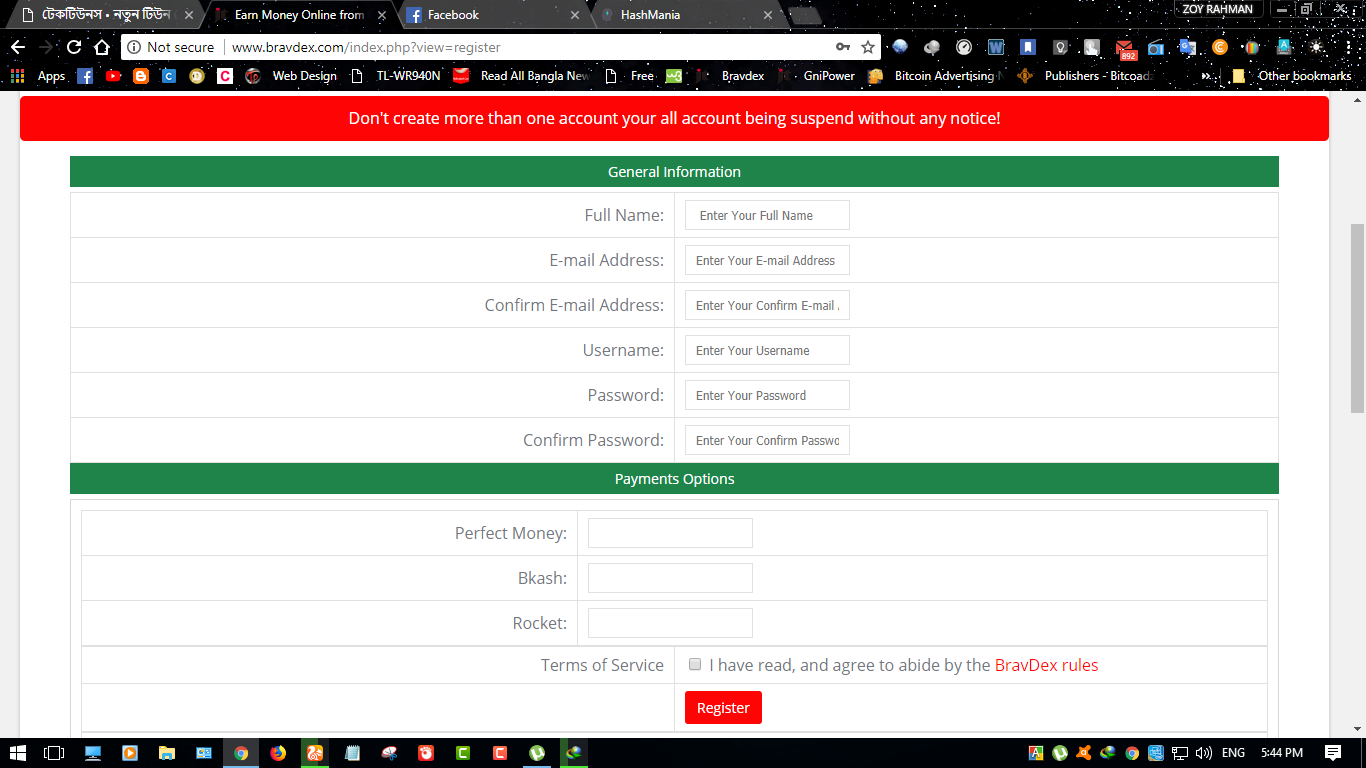Image resolution: width=1366 pixels, height=768 pixels.
Task: Focus the Password input field
Action: (x=767, y=395)
